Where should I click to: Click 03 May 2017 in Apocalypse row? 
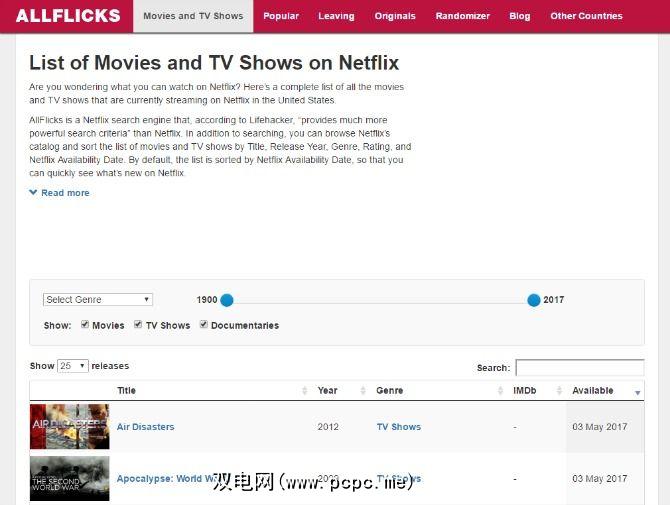click(600, 479)
